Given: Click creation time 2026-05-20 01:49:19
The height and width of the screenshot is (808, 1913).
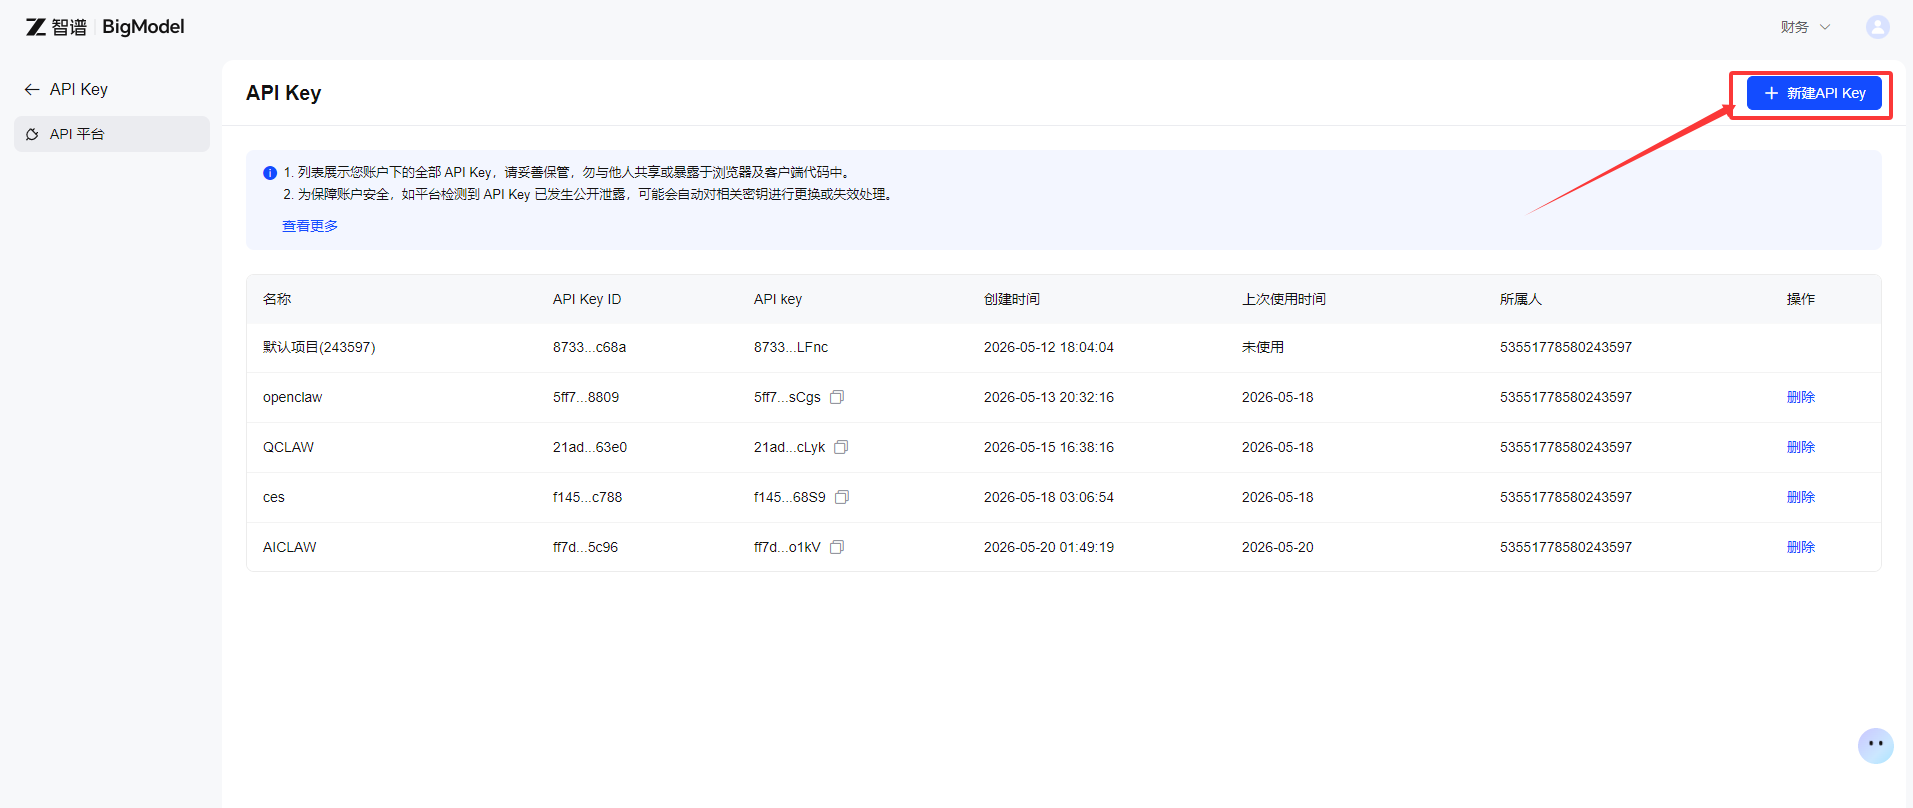Looking at the screenshot, I should click(x=1049, y=547).
